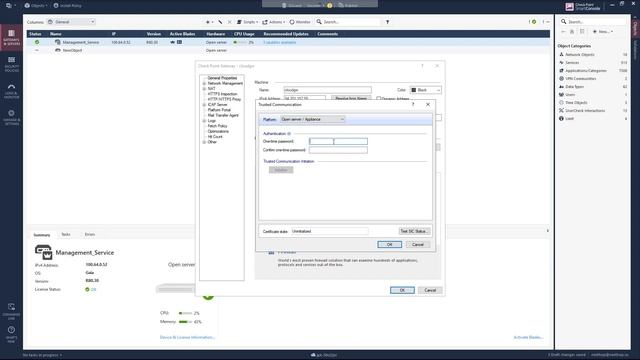Select General Properties in gateway tree
The image size is (640, 360).
coord(222,78)
